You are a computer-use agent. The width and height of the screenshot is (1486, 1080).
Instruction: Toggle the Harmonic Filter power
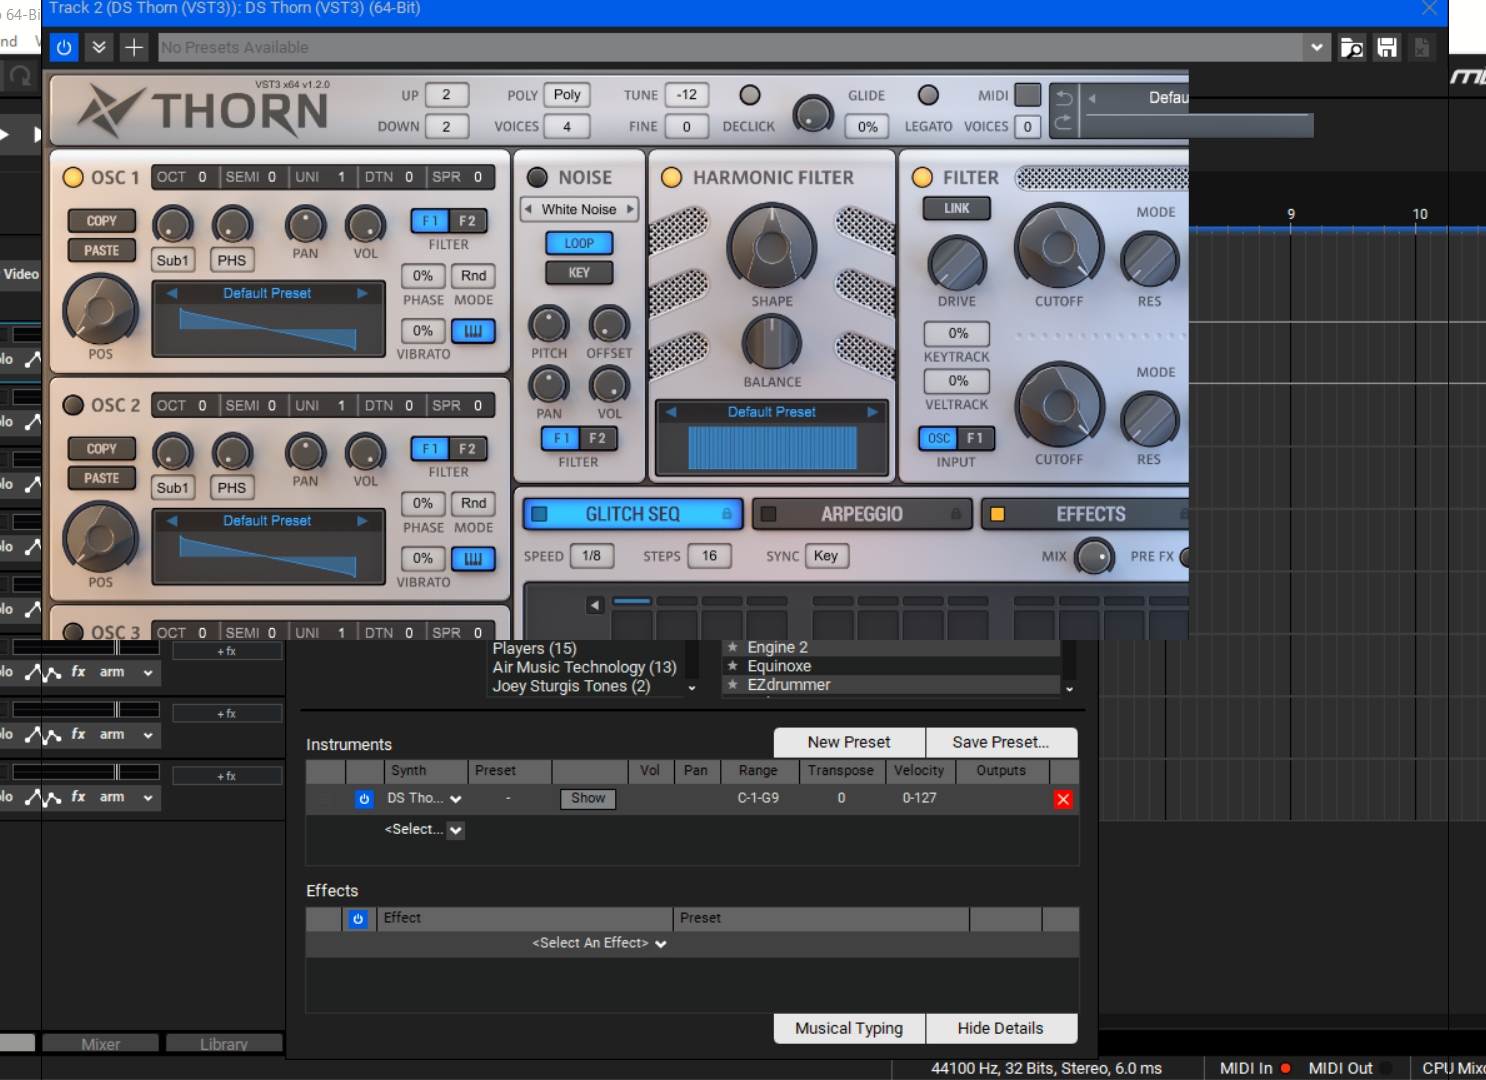pos(672,177)
